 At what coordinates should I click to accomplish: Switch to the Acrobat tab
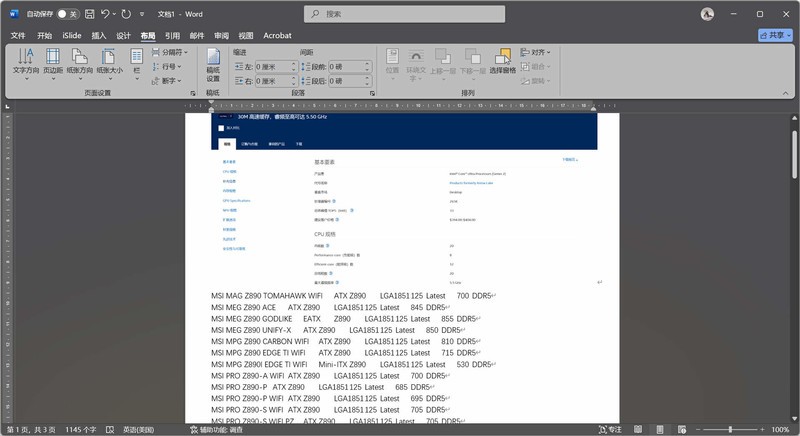pyautogui.click(x=278, y=36)
